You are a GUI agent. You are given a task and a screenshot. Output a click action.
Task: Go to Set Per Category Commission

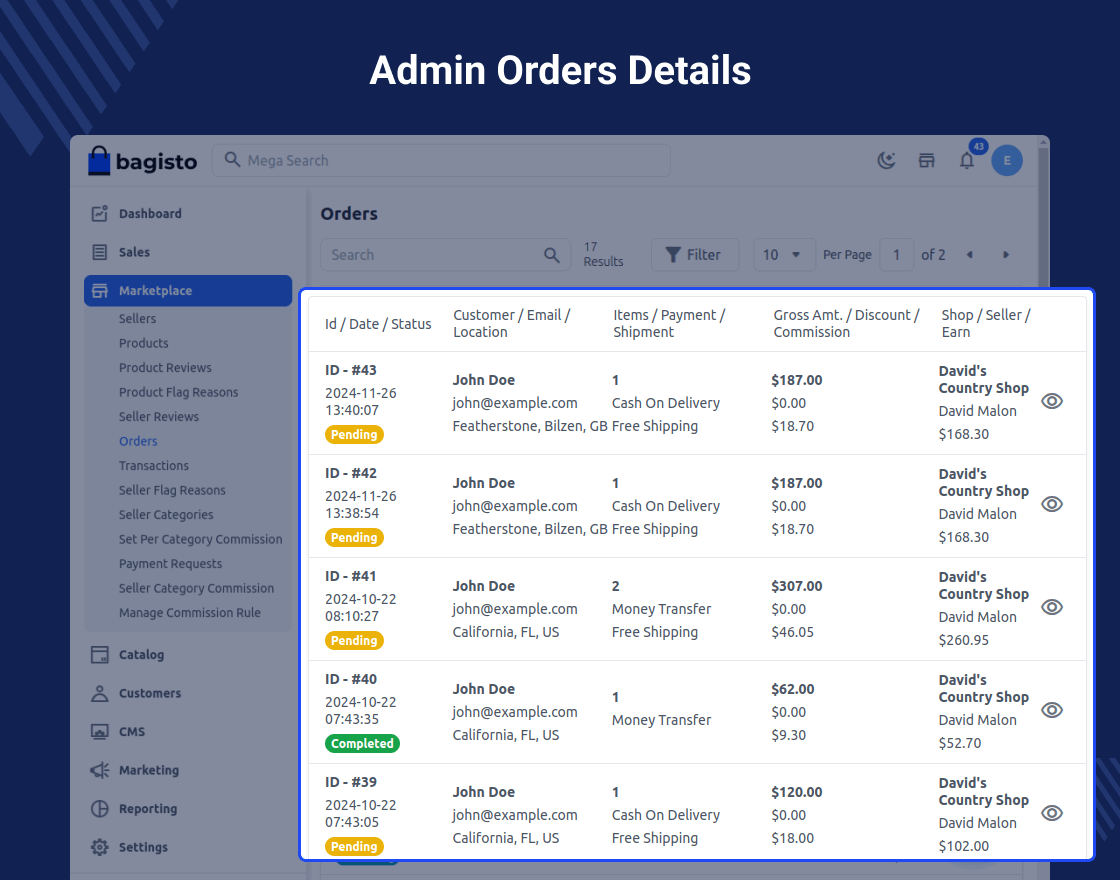tap(201, 539)
